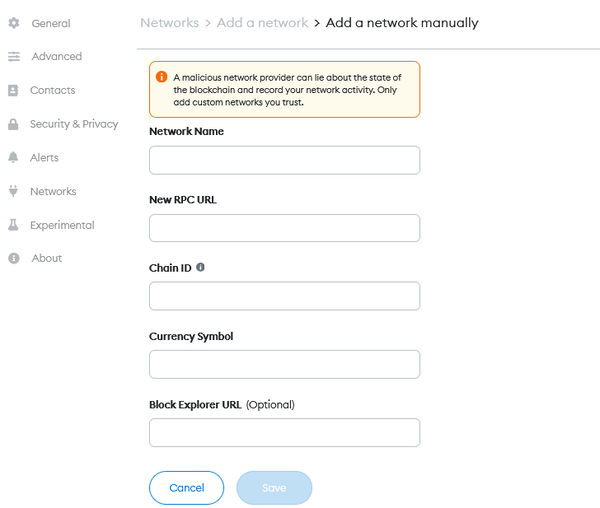Click the Contacts book icon
600x508 pixels.
tap(14, 90)
